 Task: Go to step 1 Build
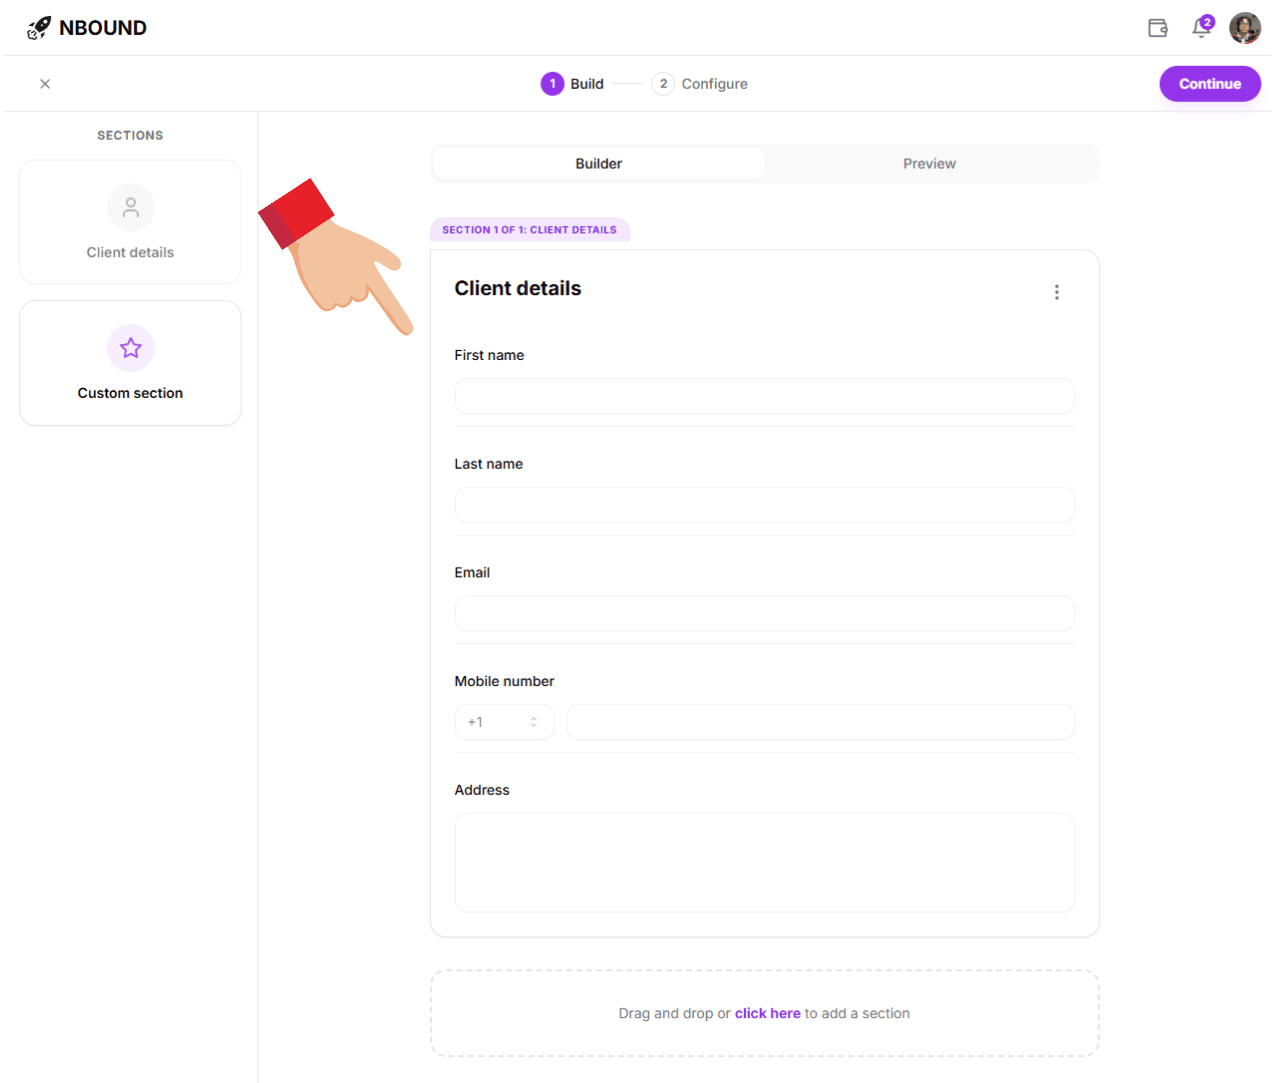572,84
